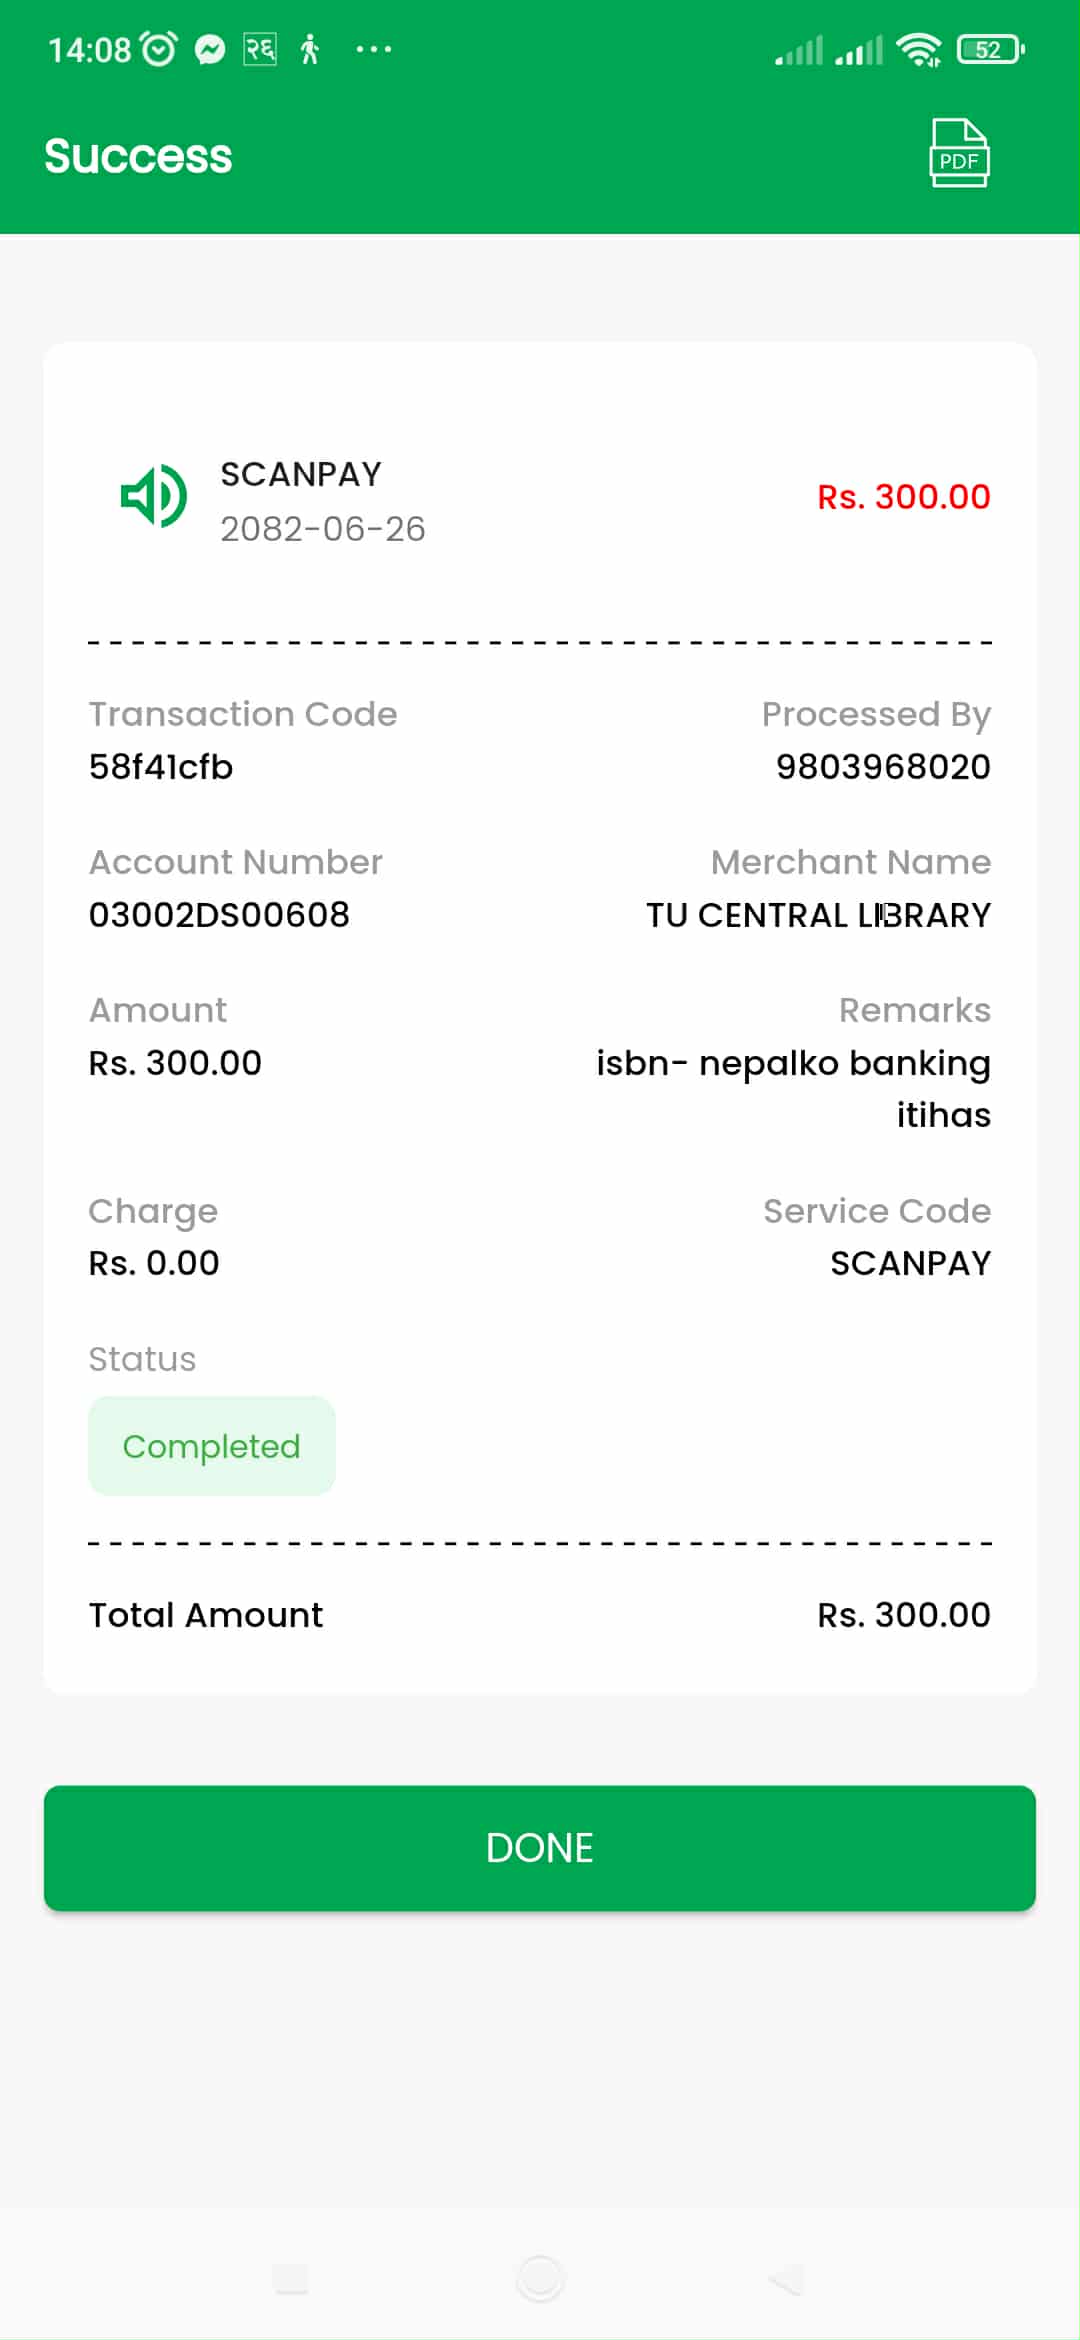This screenshot has height=2340, width=1080.
Task: Tap the transaction code 58f41cfb
Action: (x=161, y=767)
